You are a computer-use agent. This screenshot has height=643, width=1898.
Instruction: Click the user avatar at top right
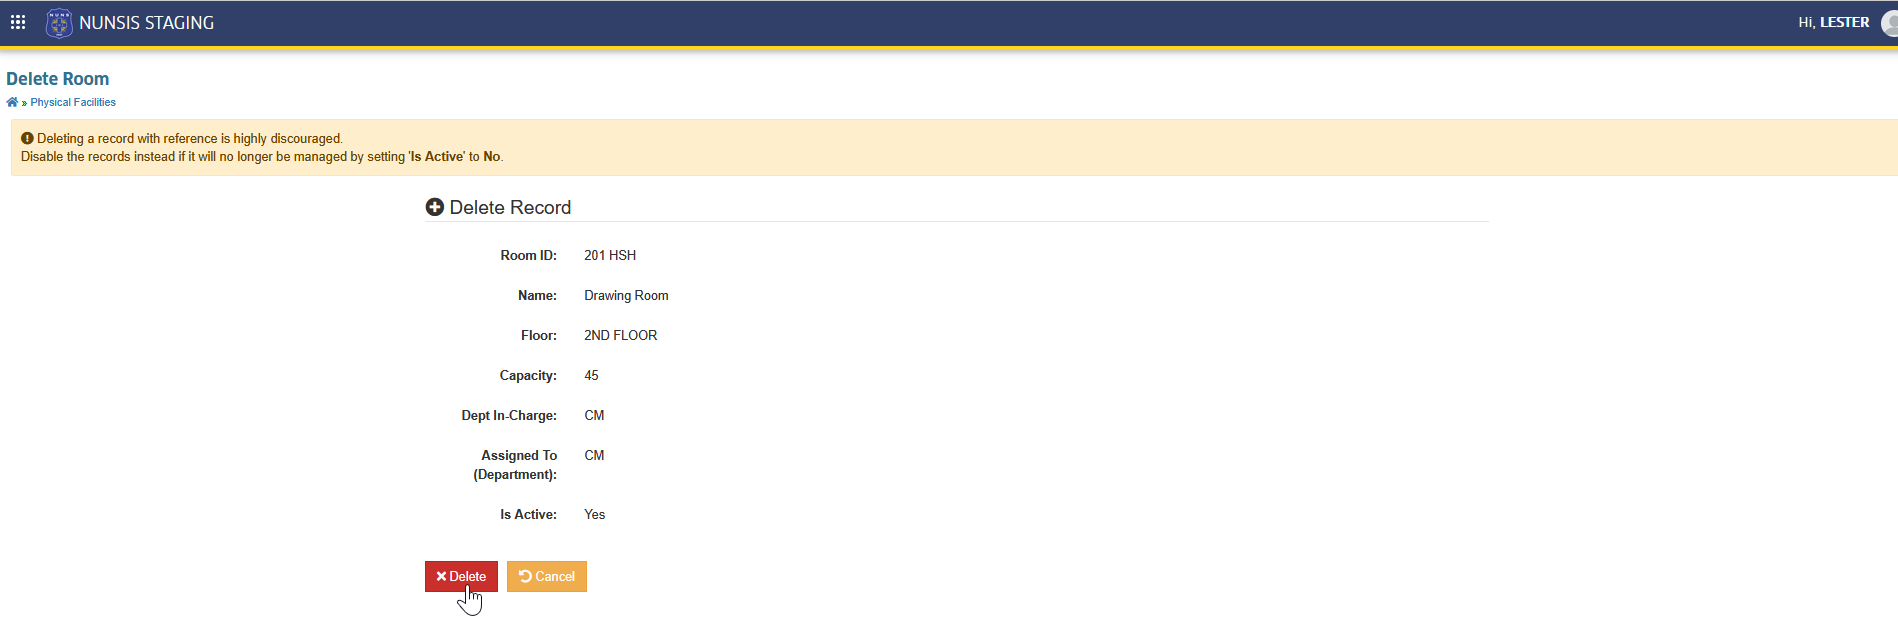coord(1889,23)
